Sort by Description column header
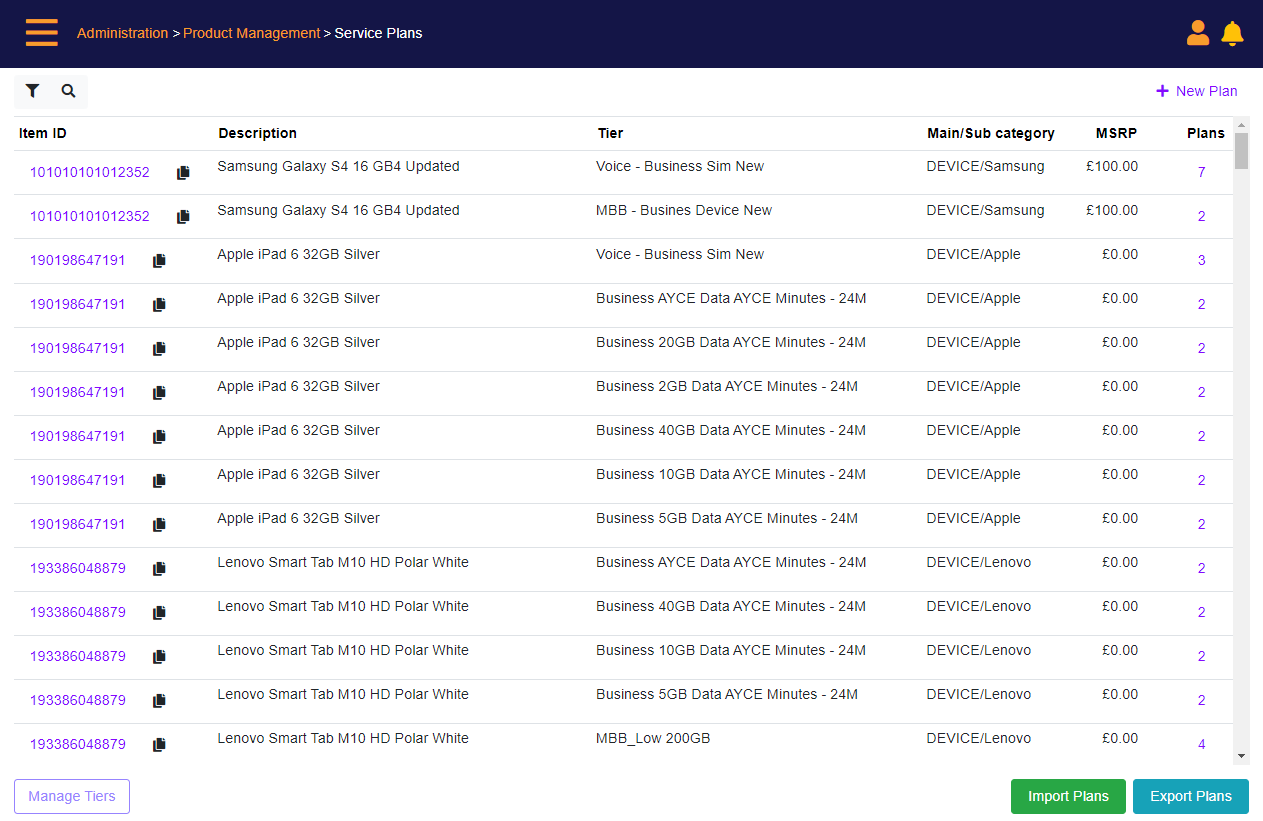 point(258,133)
